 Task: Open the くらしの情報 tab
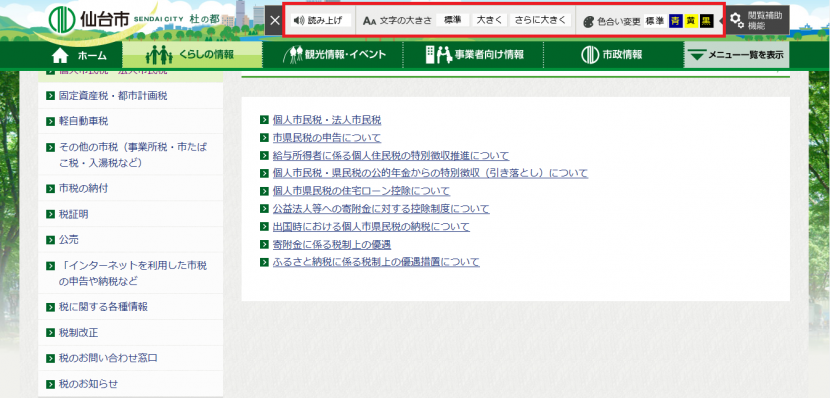click(x=192, y=55)
